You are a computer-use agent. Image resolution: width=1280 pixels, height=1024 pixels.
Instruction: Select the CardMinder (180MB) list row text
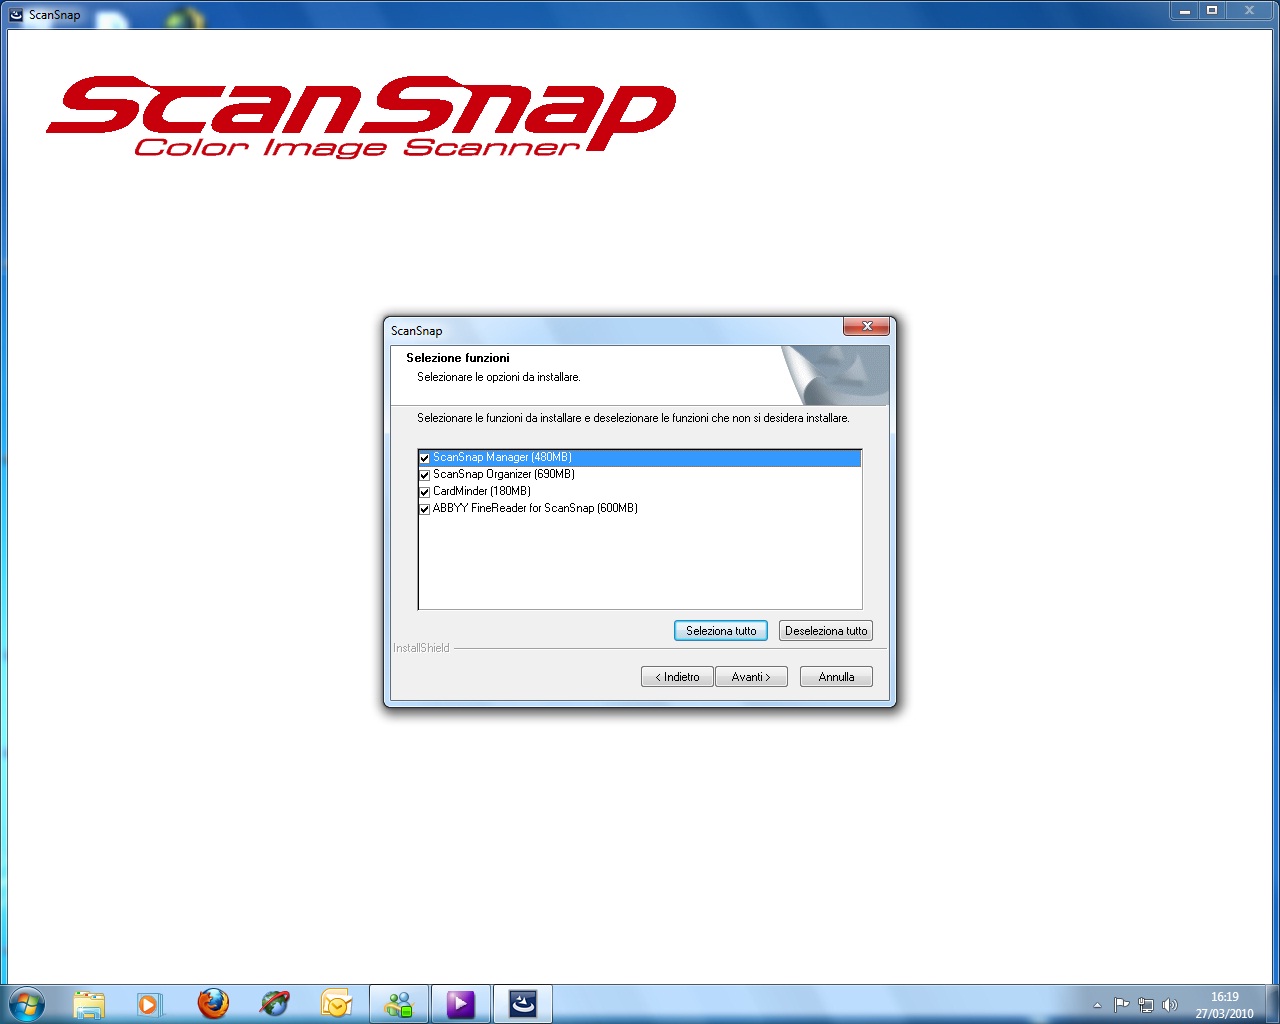pyautogui.click(x=482, y=491)
